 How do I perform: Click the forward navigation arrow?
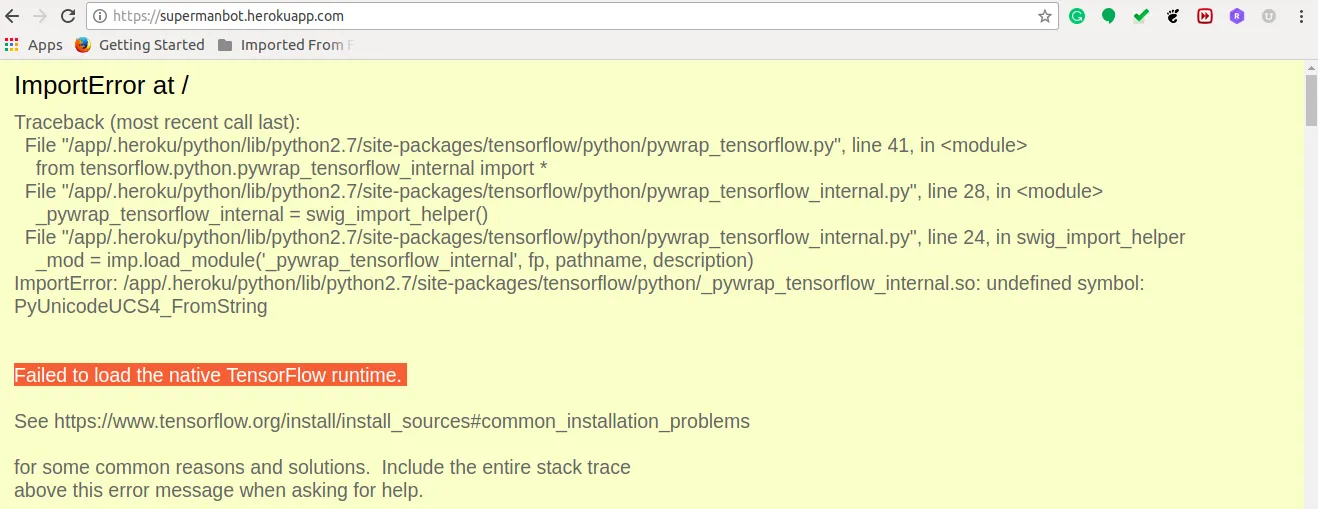[40, 16]
